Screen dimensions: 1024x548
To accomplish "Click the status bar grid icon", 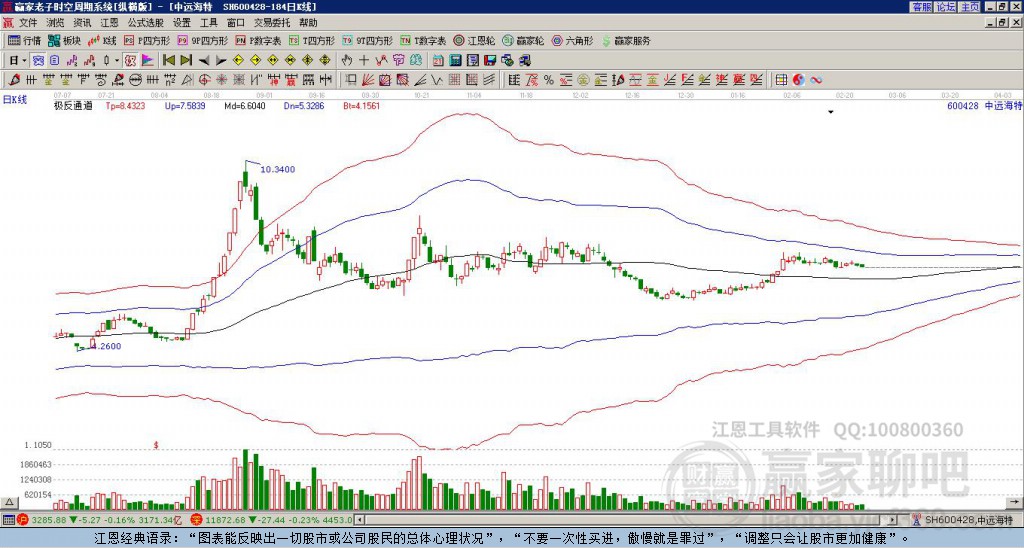I will click(x=8, y=520).
